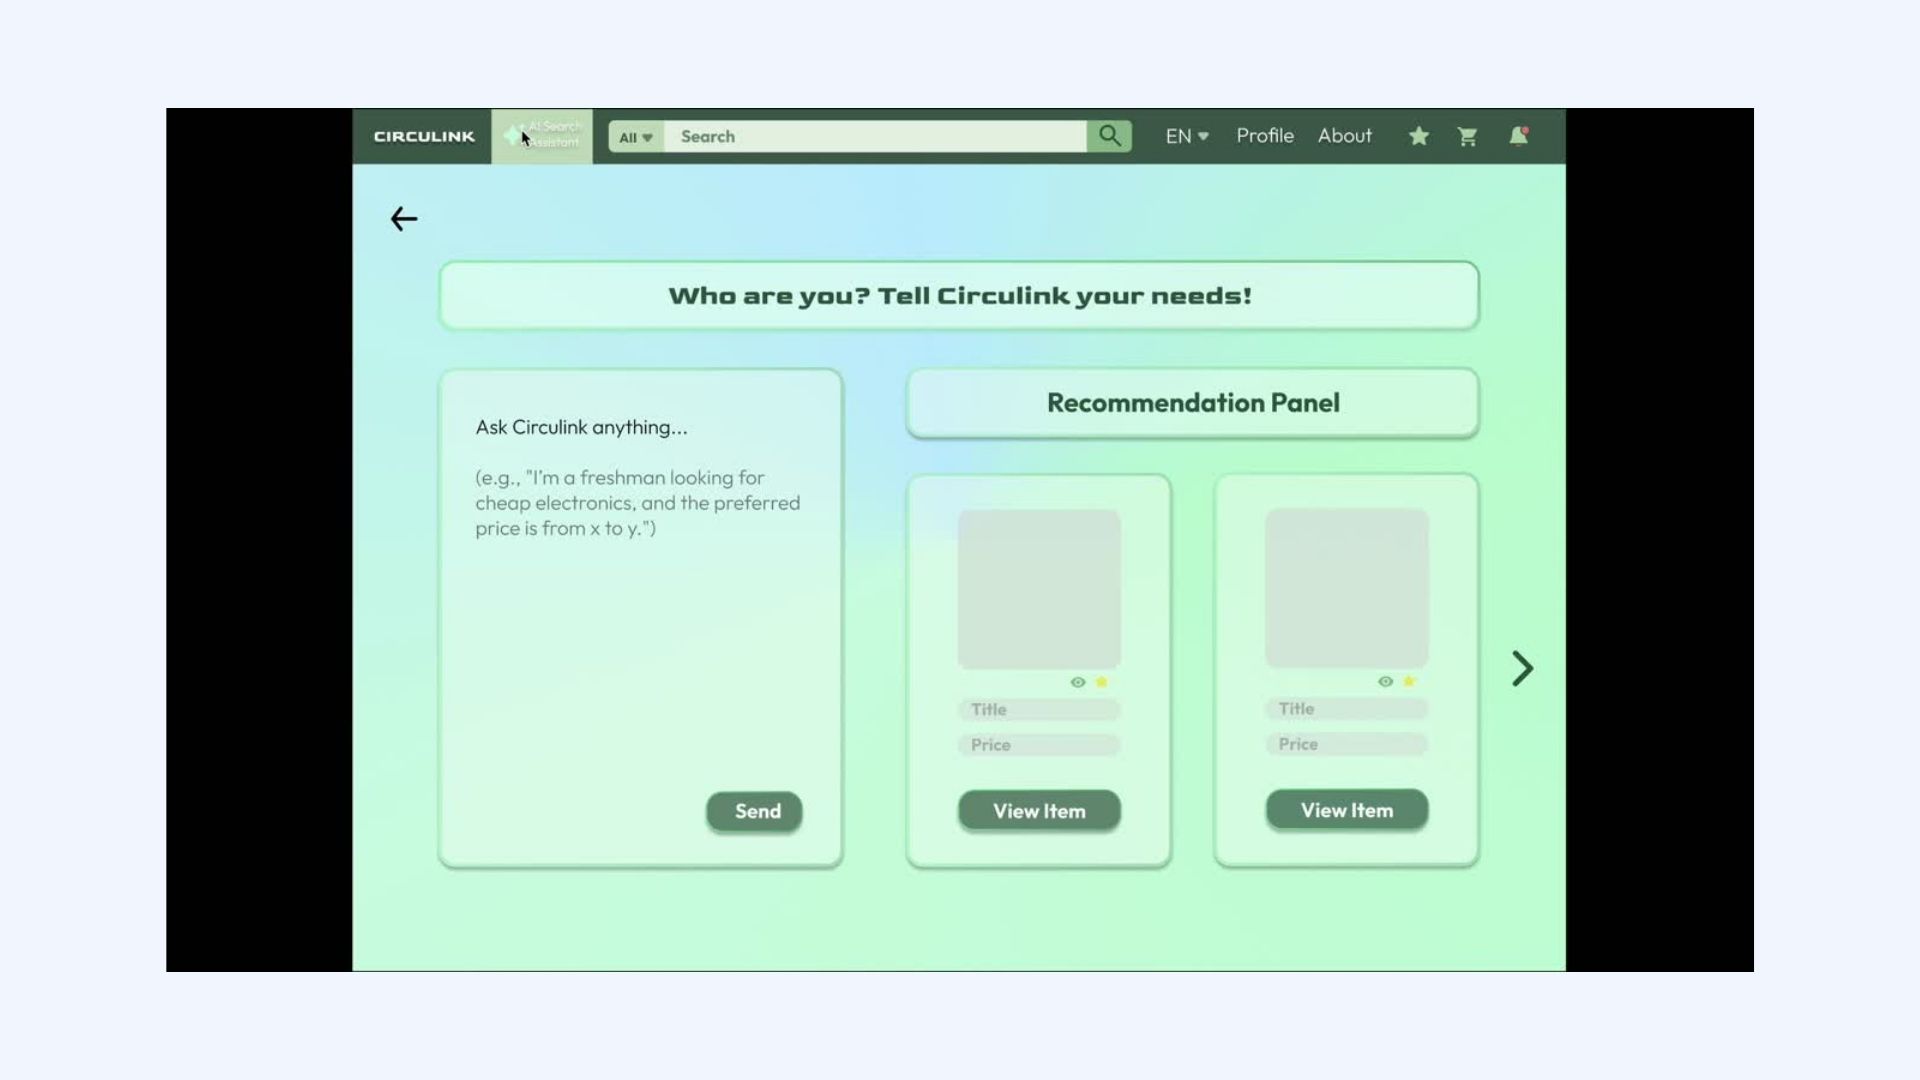Viewport: 1920px width, 1080px height.
Task: Open the About page
Action: click(x=1344, y=136)
